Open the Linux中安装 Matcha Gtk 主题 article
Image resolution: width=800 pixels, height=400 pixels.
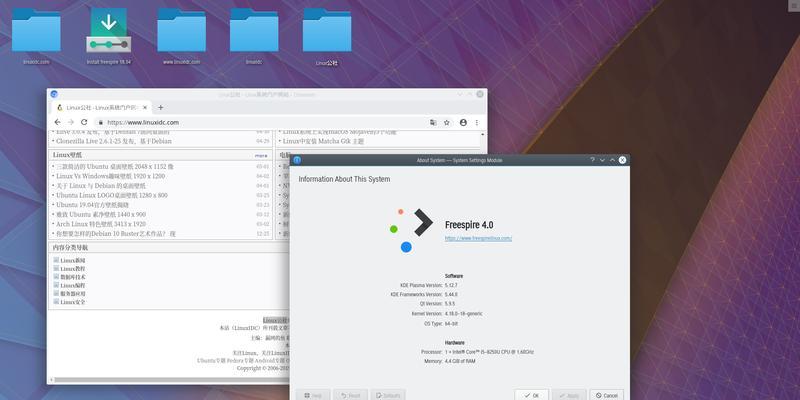pos(323,141)
